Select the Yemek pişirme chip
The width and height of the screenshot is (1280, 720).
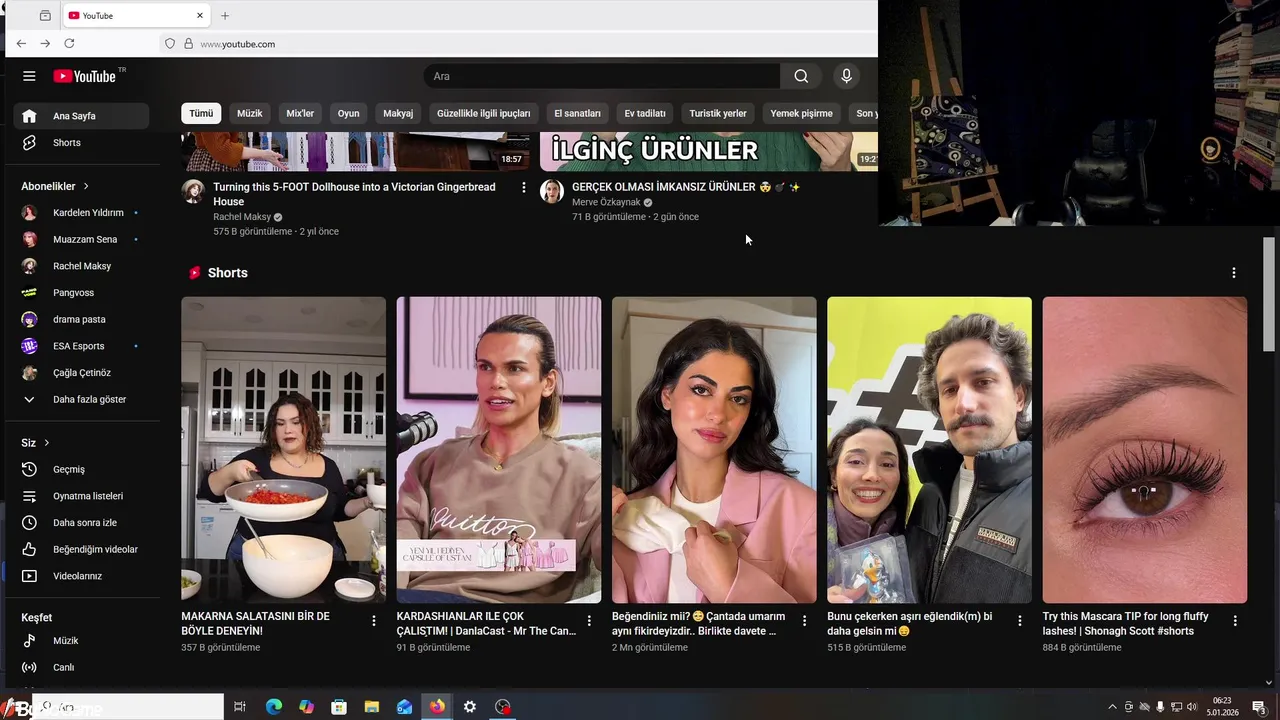(801, 113)
